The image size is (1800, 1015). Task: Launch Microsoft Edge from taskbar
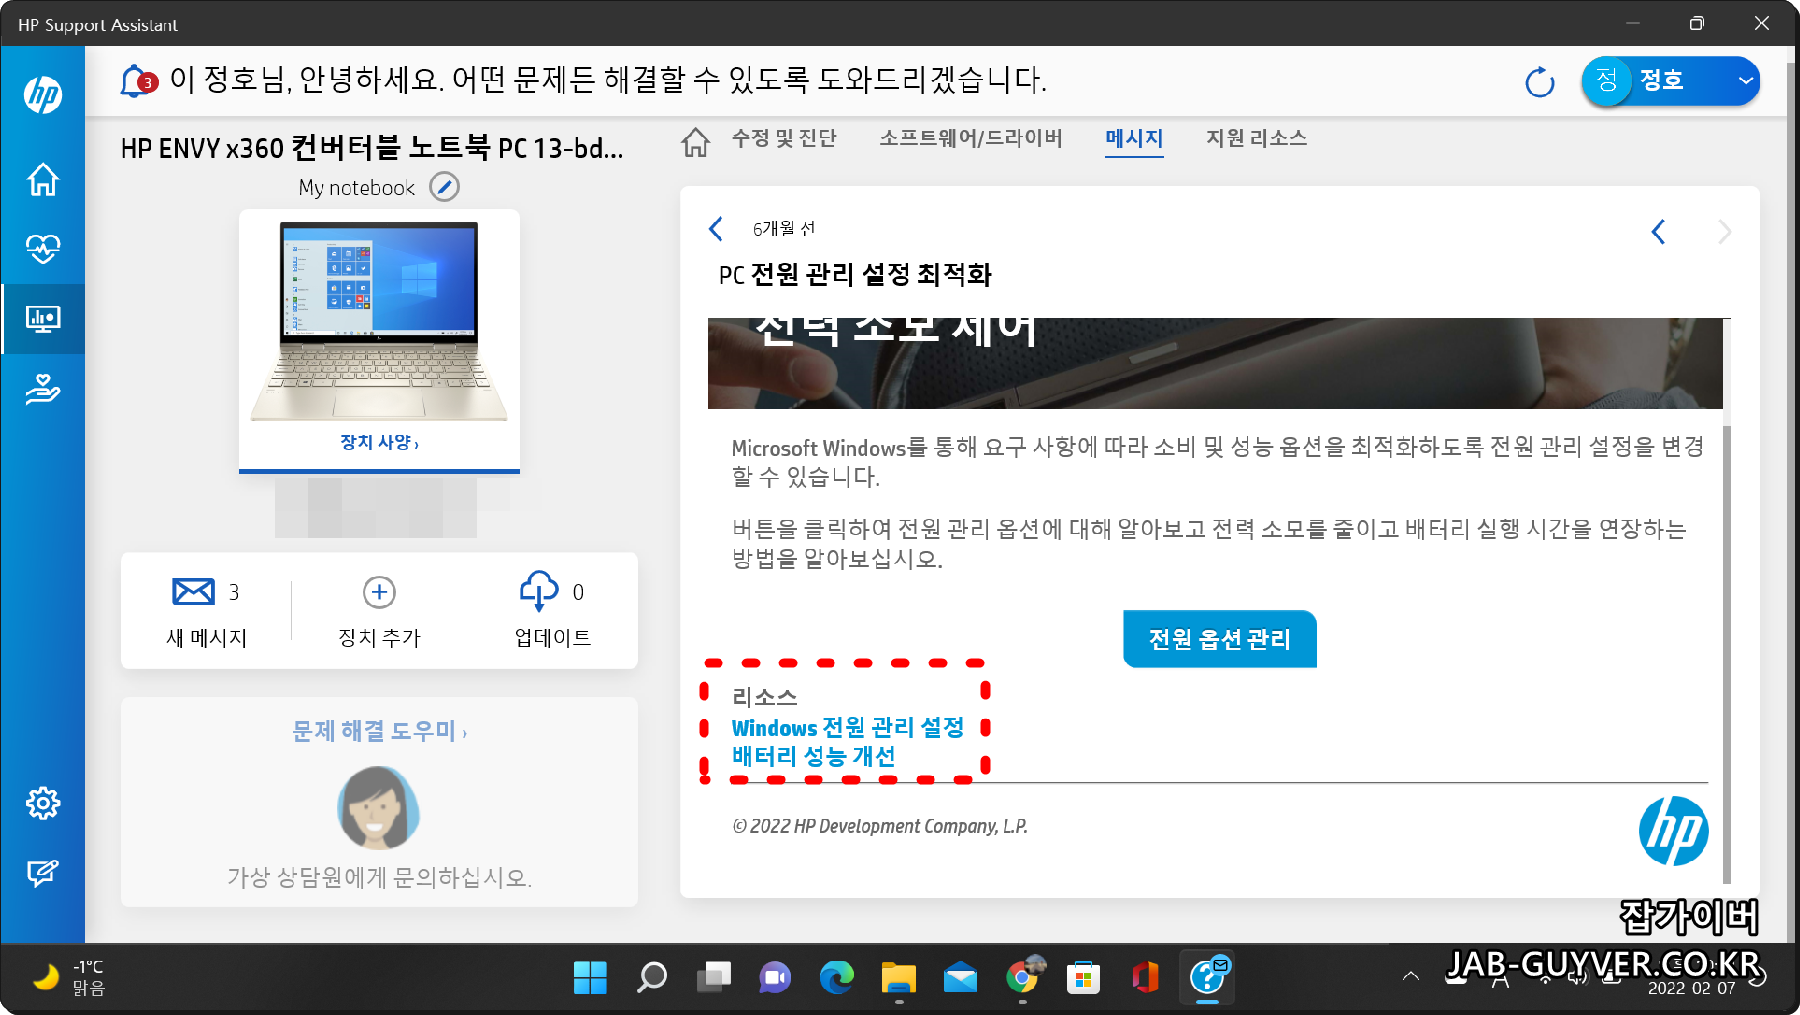tap(837, 977)
